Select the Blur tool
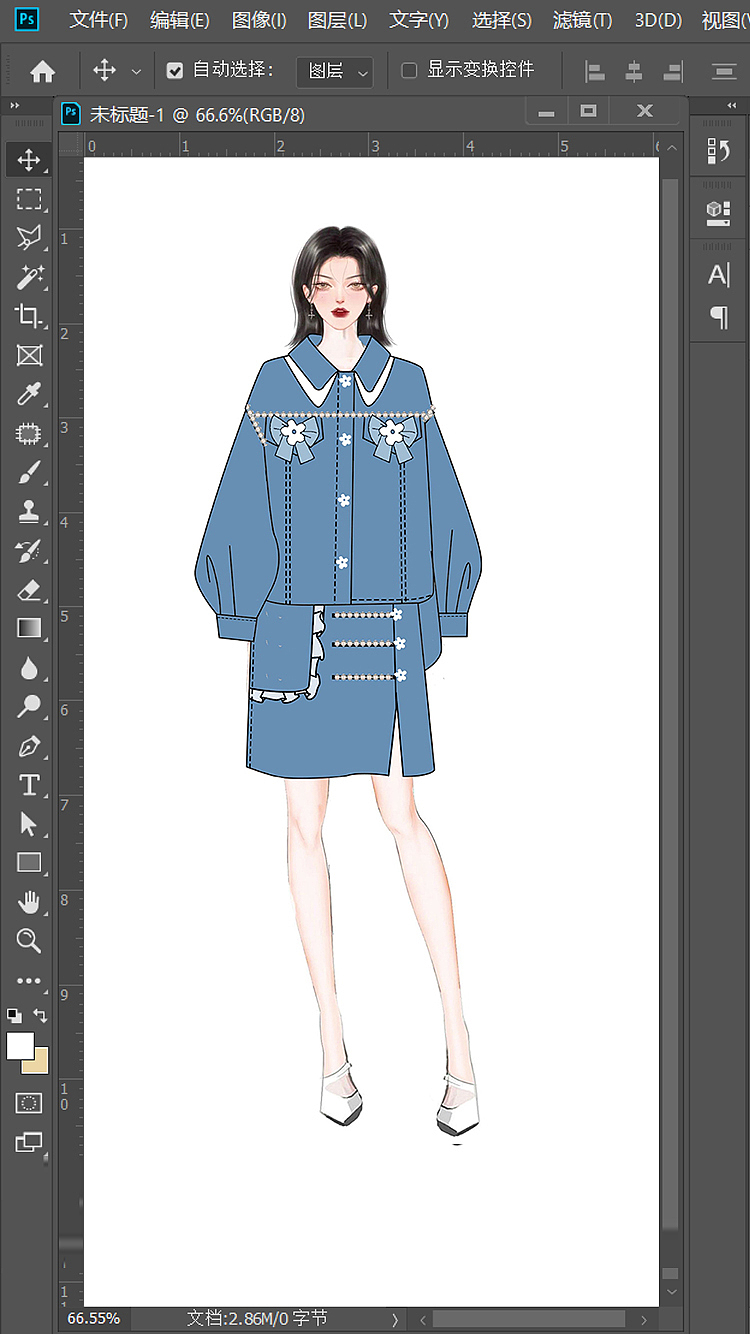Viewport: 750px width, 1334px height. point(29,667)
